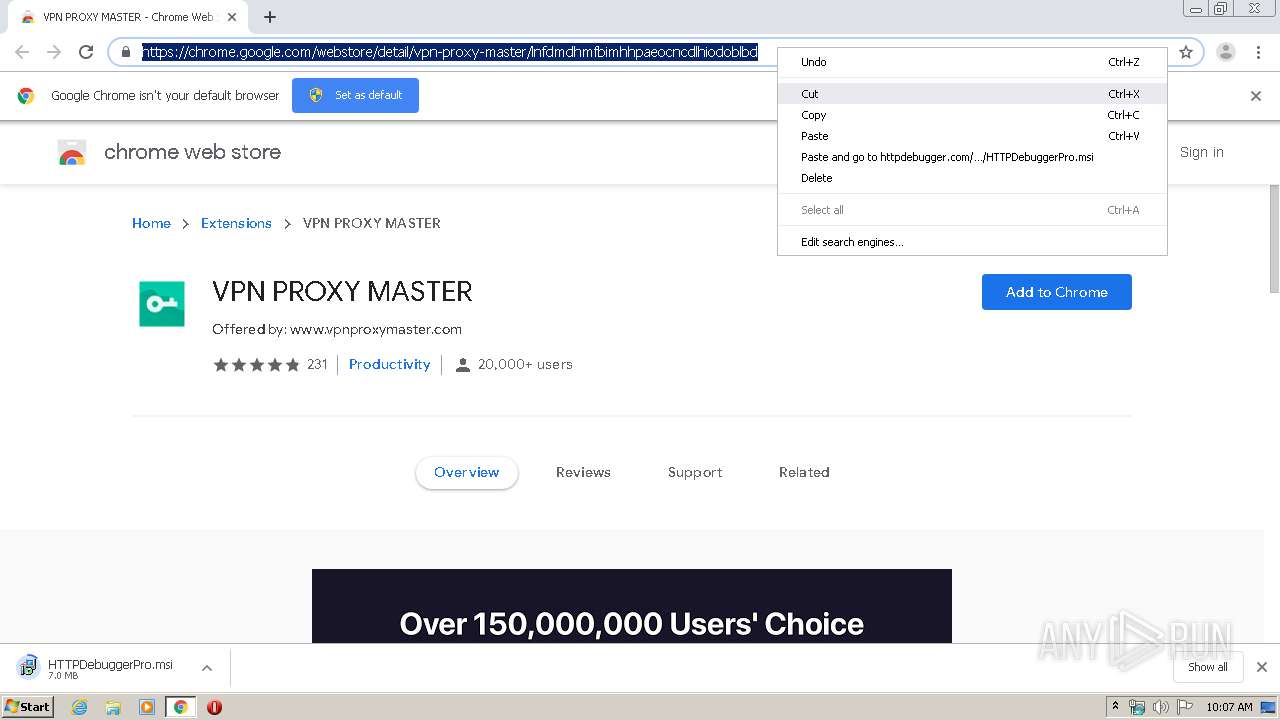The image size is (1280, 720).
Task: Open the Windows Start button
Action: click(x=27, y=707)
